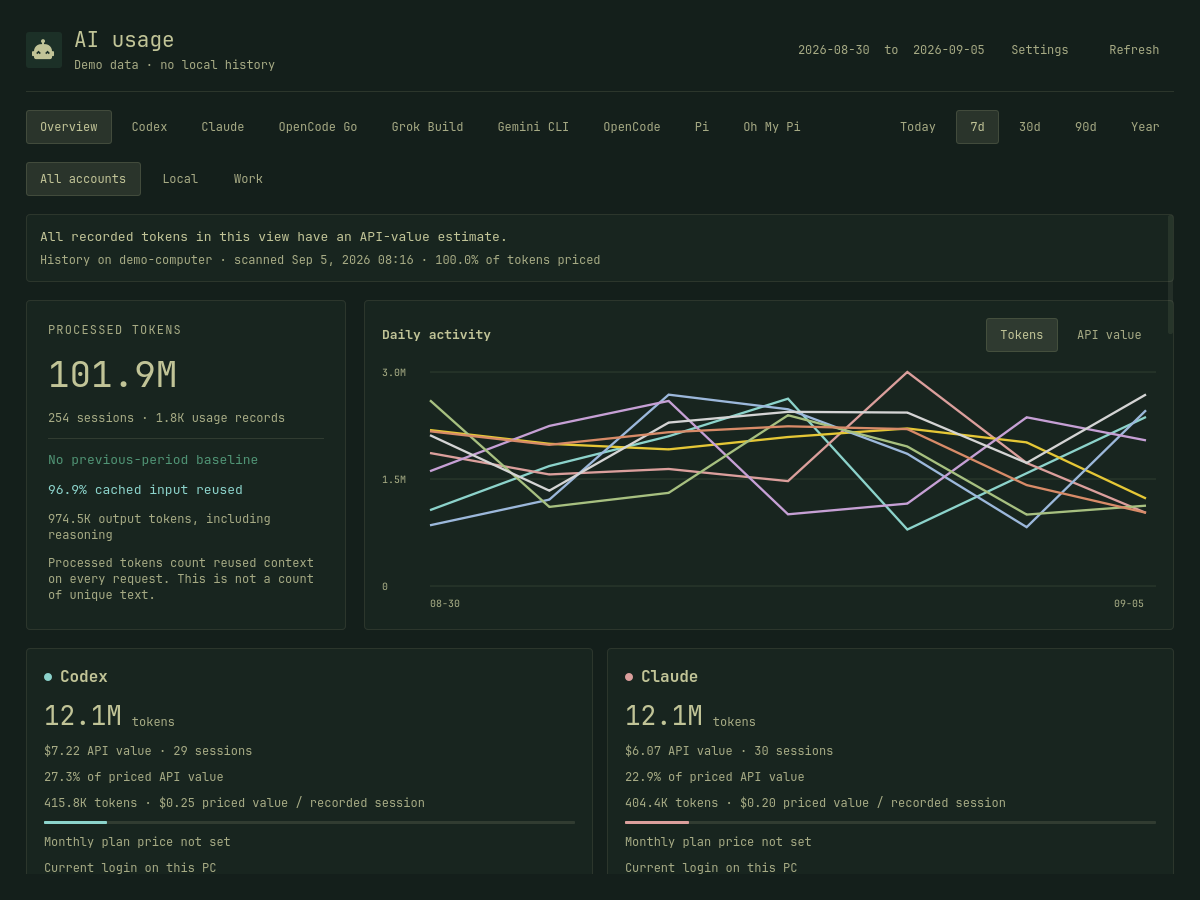Select the 90d time range
This screenshot has width=1200, height=900.
(x=1086, y=127)
